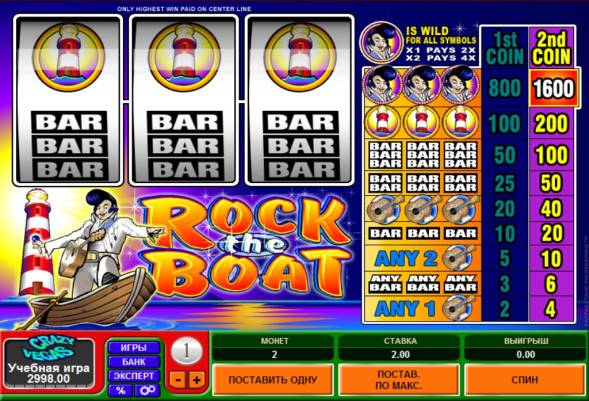The height and width of the screenshot is (401, 589).
Task: Click ПОСТАВИТЬ ОДНУ bet button
Action: 273,380
